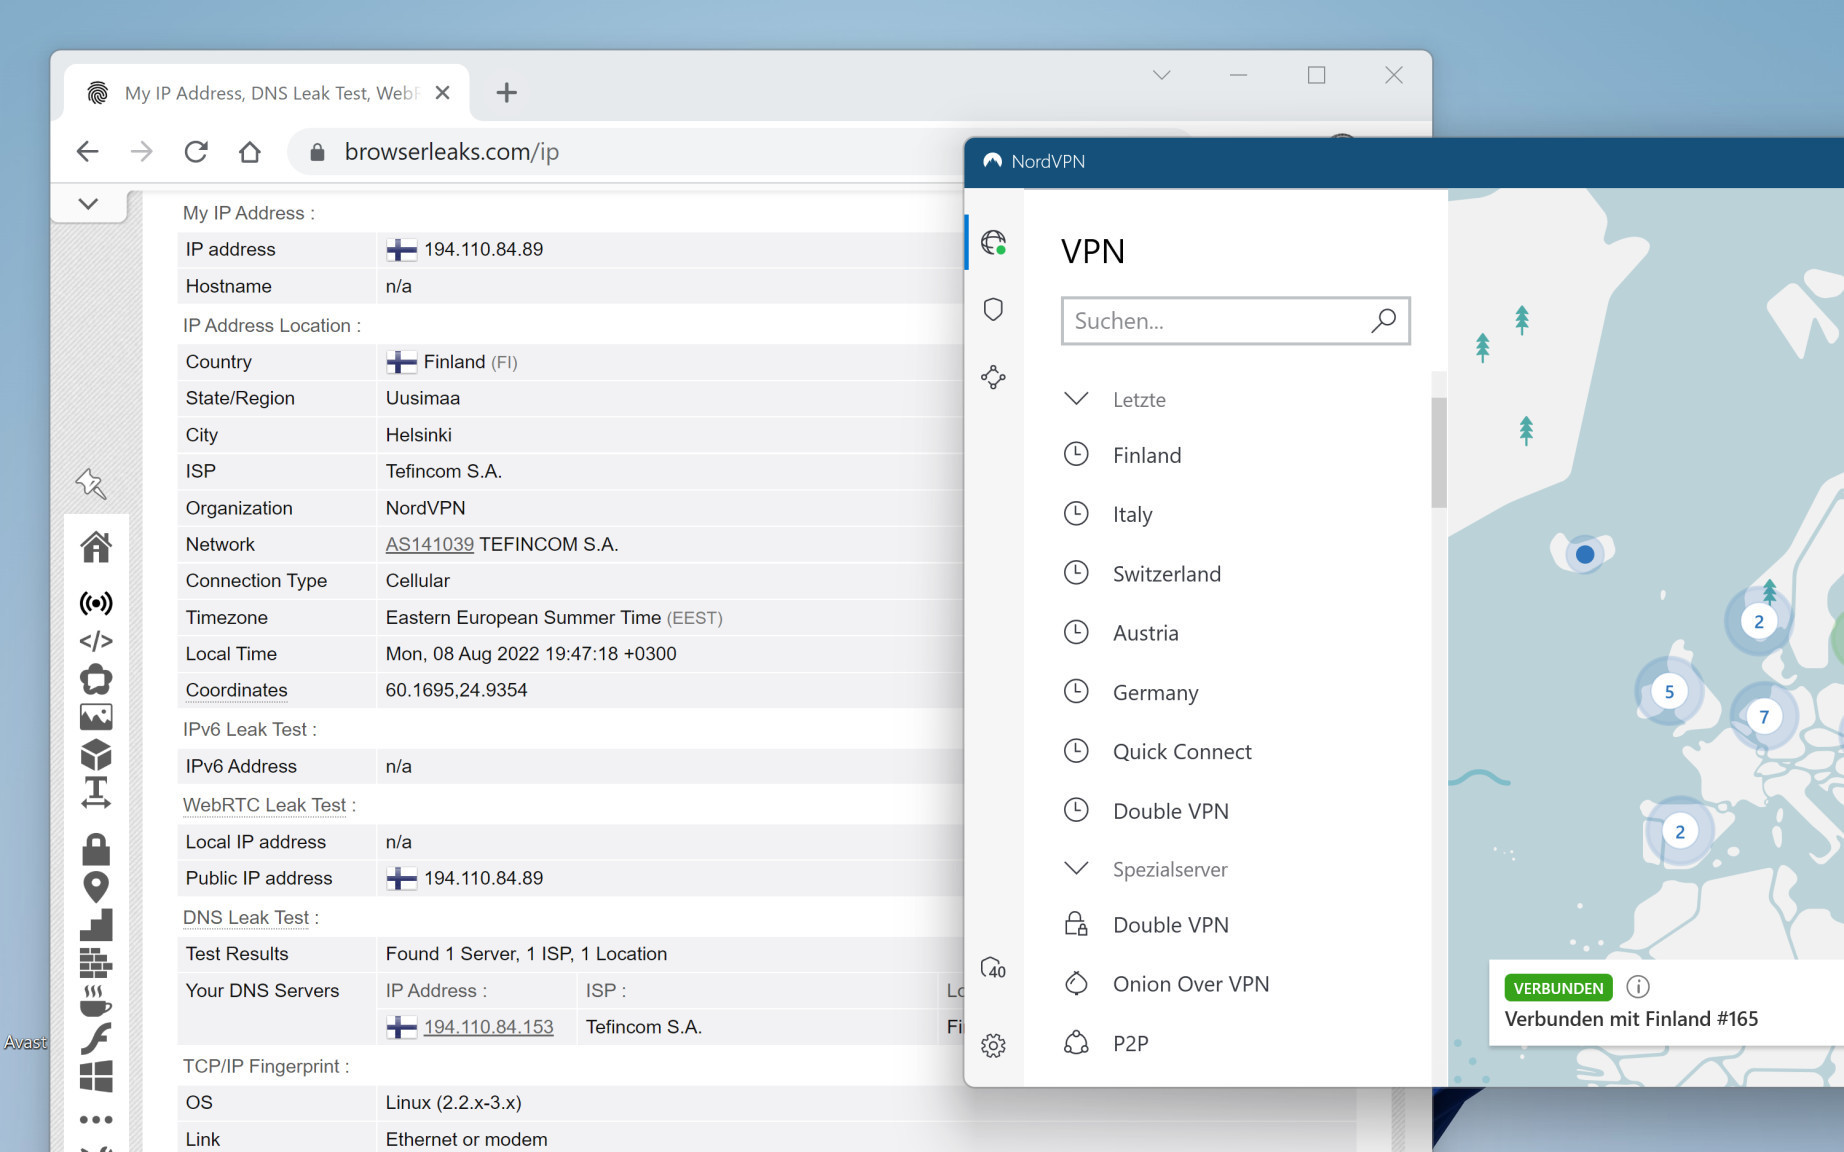This screenshot has height=1152, width=1844.
Task: Open the more tools ellipsis sidebar icon
Action: 96,1119
